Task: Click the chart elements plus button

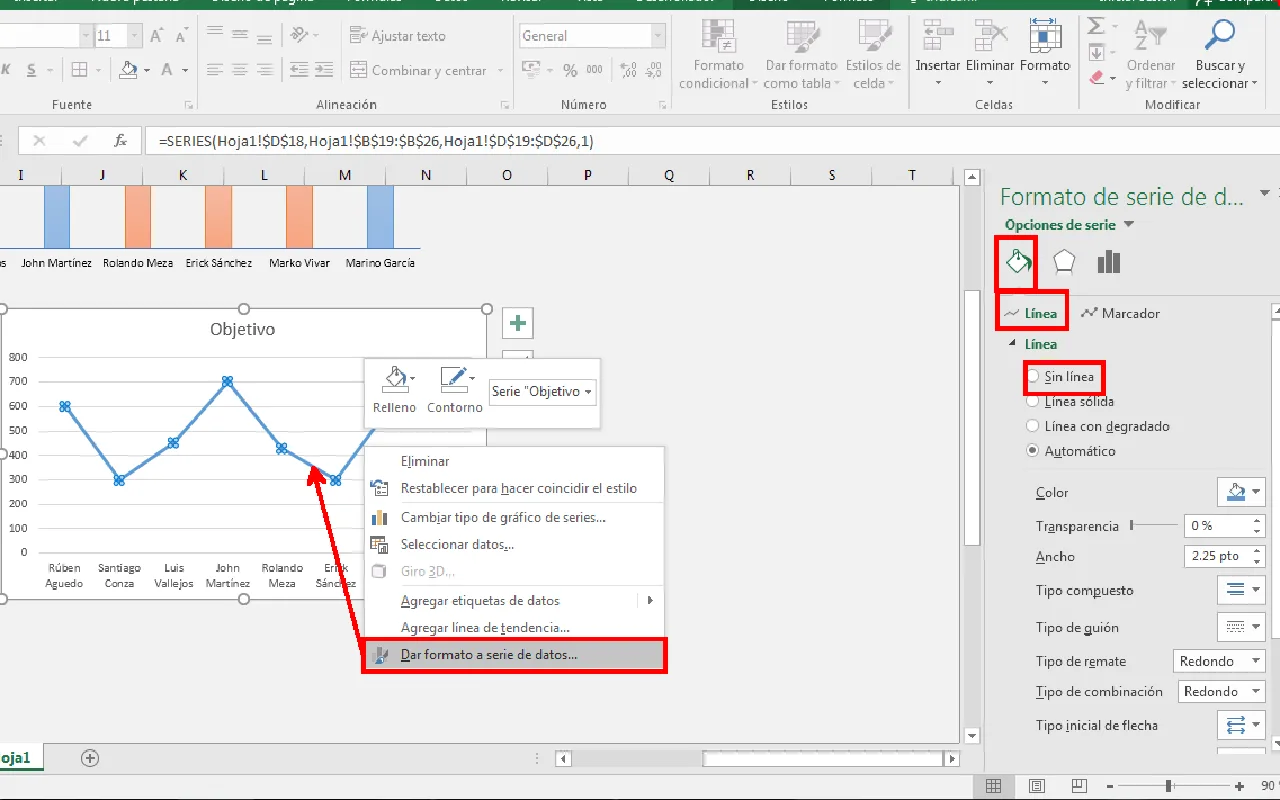Action: coord(518,323)
